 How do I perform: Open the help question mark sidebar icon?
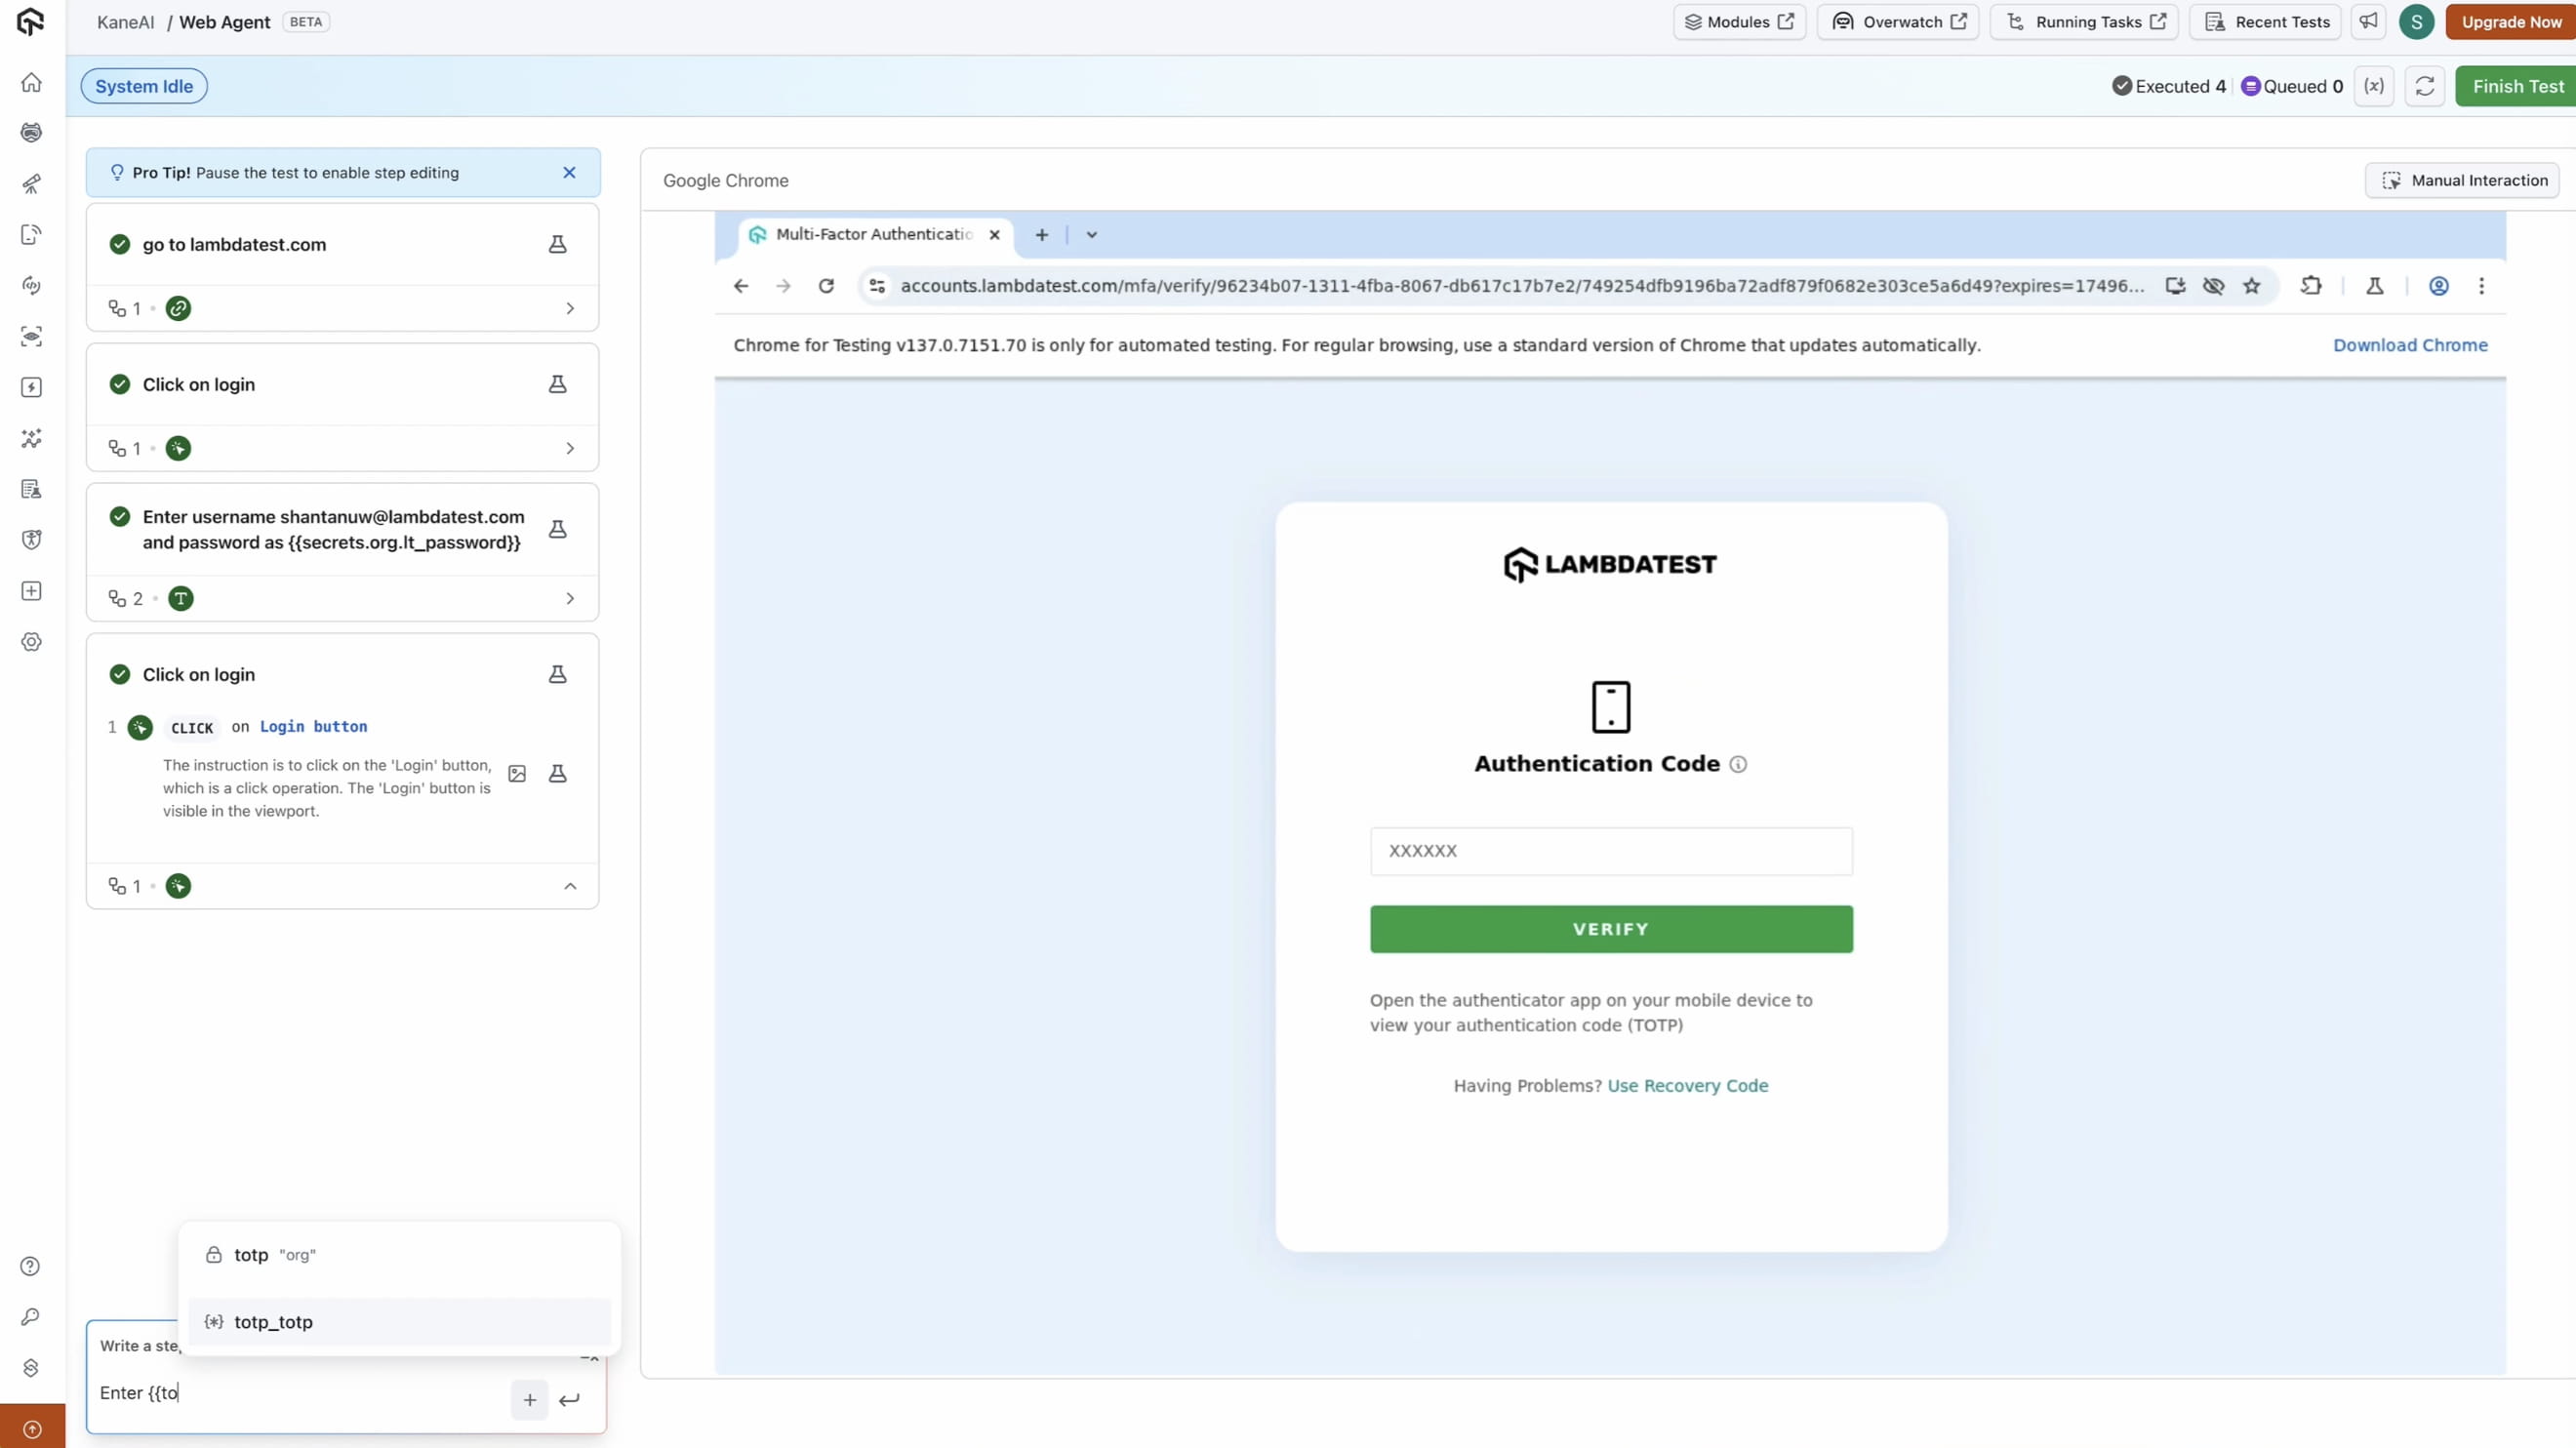(x=31, y=1266)
